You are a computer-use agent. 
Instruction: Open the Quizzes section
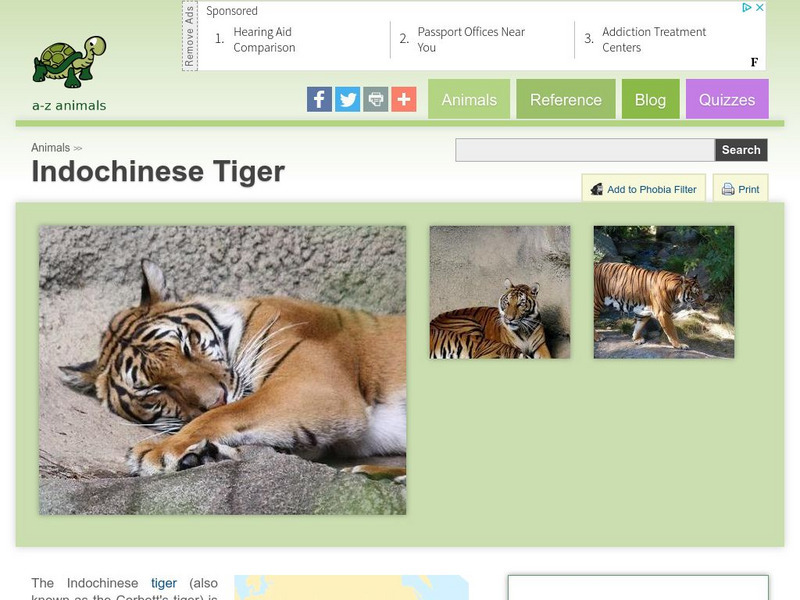tap(728, 99)
